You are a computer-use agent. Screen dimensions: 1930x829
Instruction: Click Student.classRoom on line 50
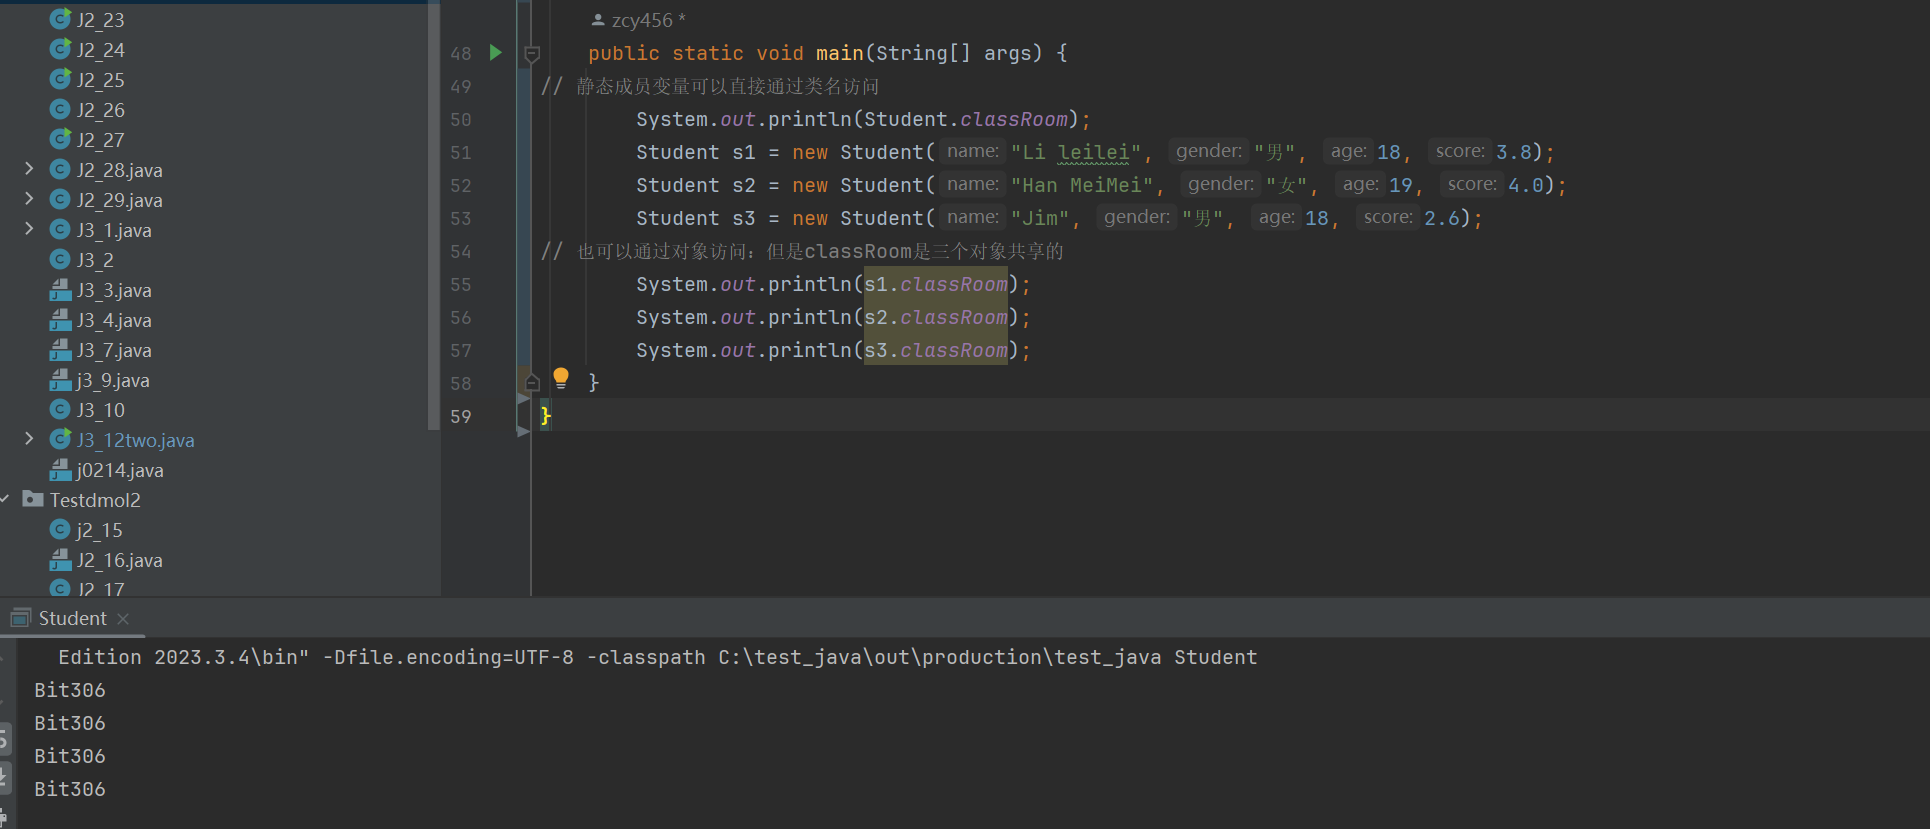(x=966, y=119)
